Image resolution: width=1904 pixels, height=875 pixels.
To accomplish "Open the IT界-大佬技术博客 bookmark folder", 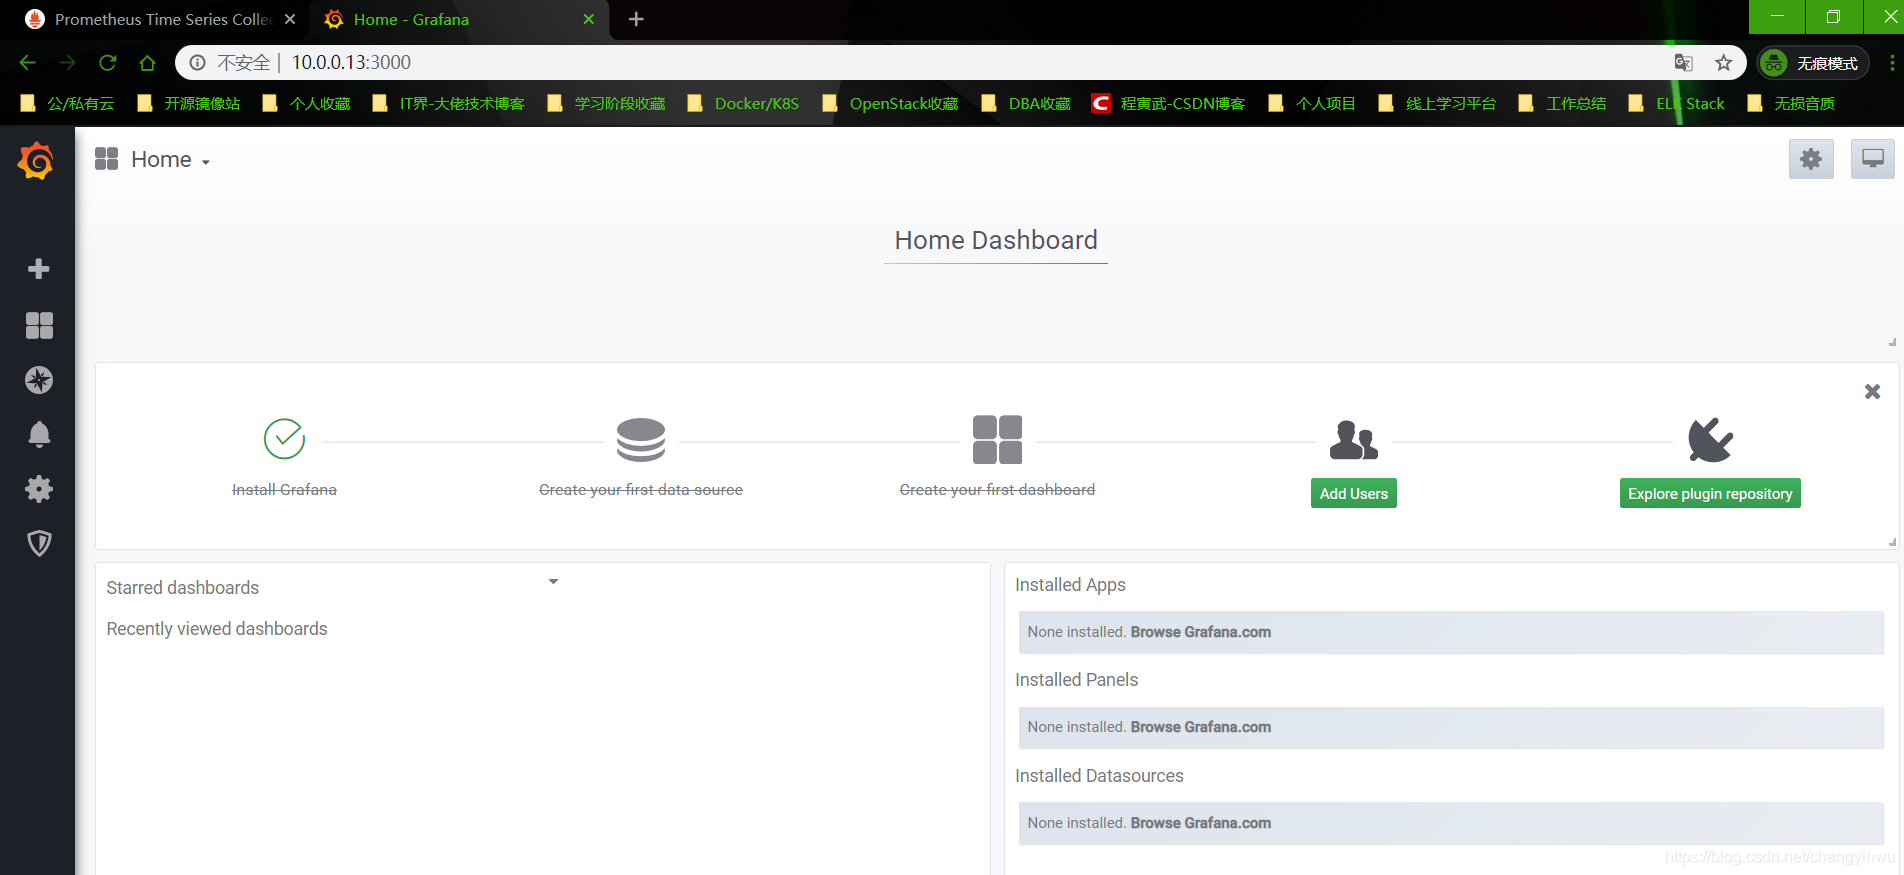I will pos(448,103).
